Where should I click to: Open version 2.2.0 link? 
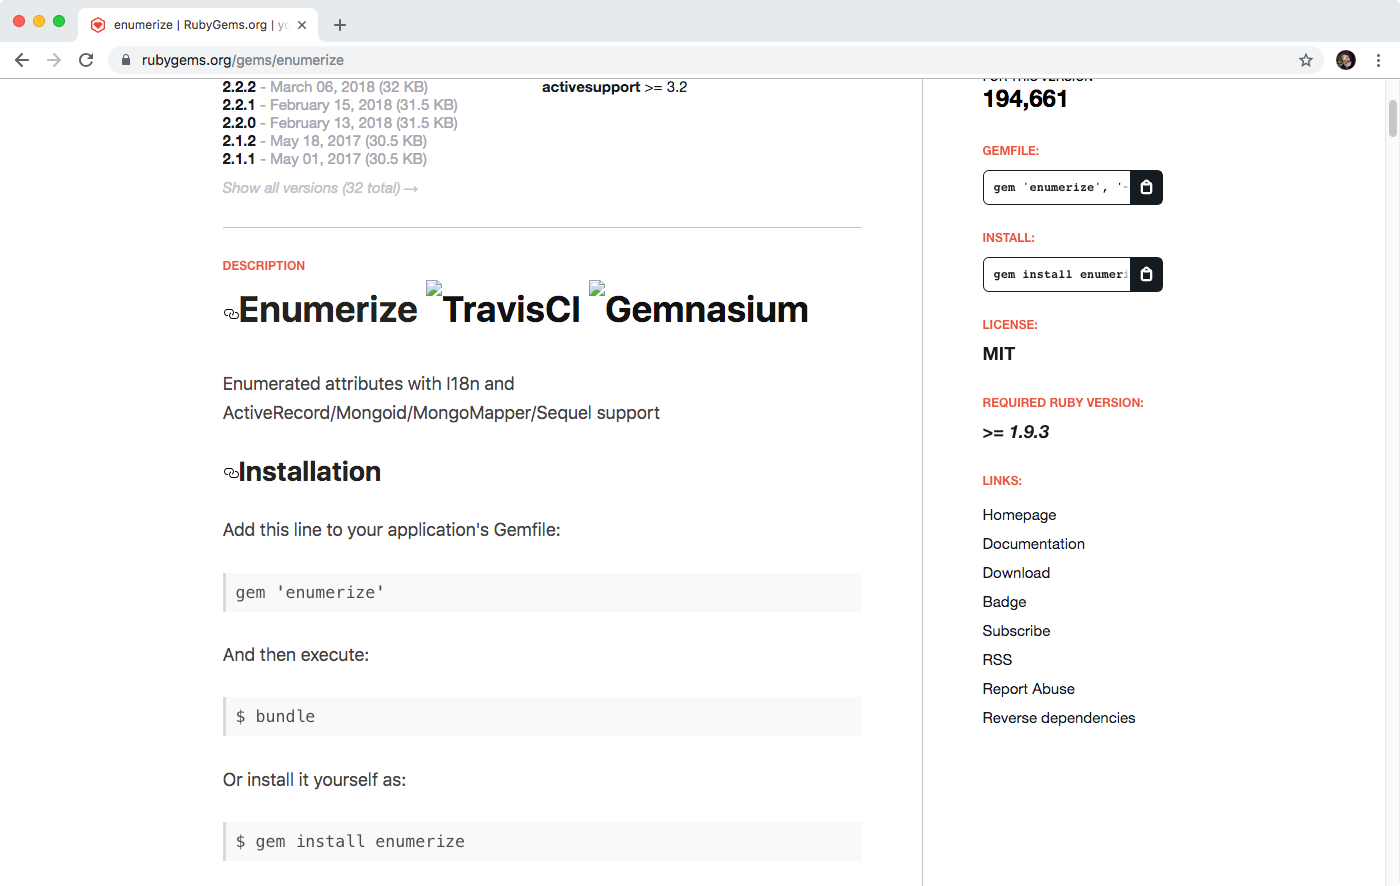pos(239,123)
